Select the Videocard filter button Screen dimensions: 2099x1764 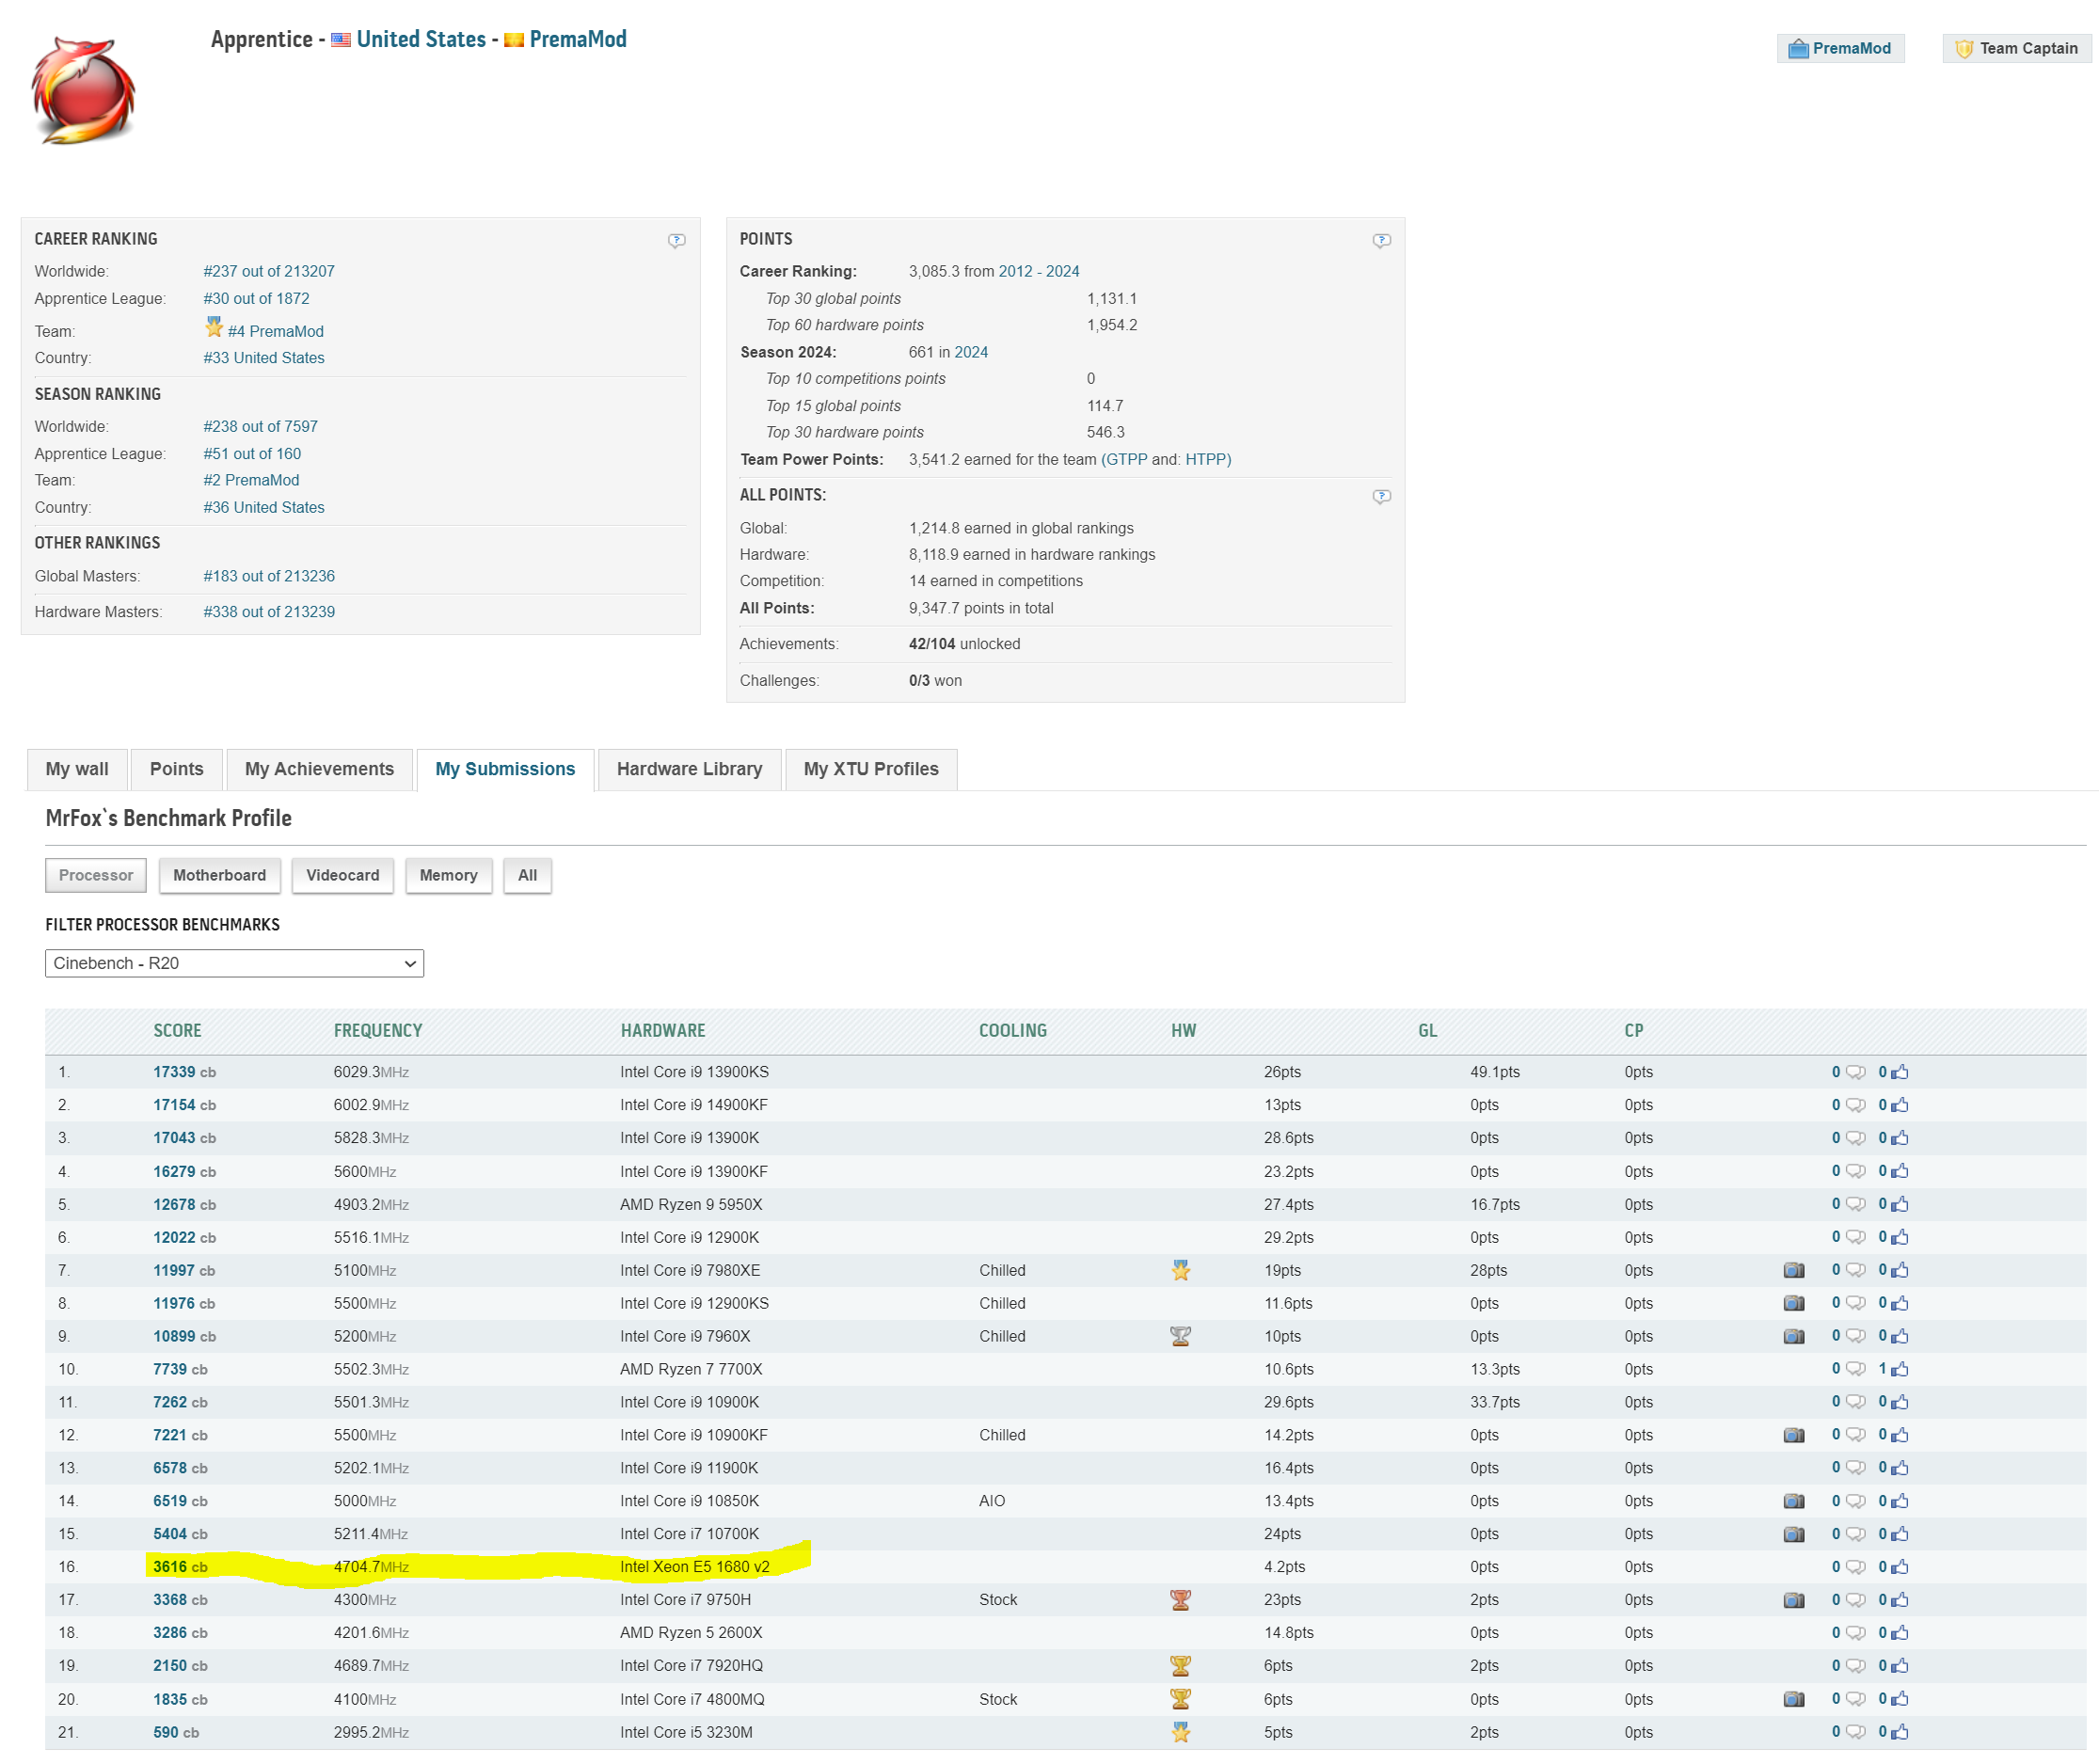point(343,875)
